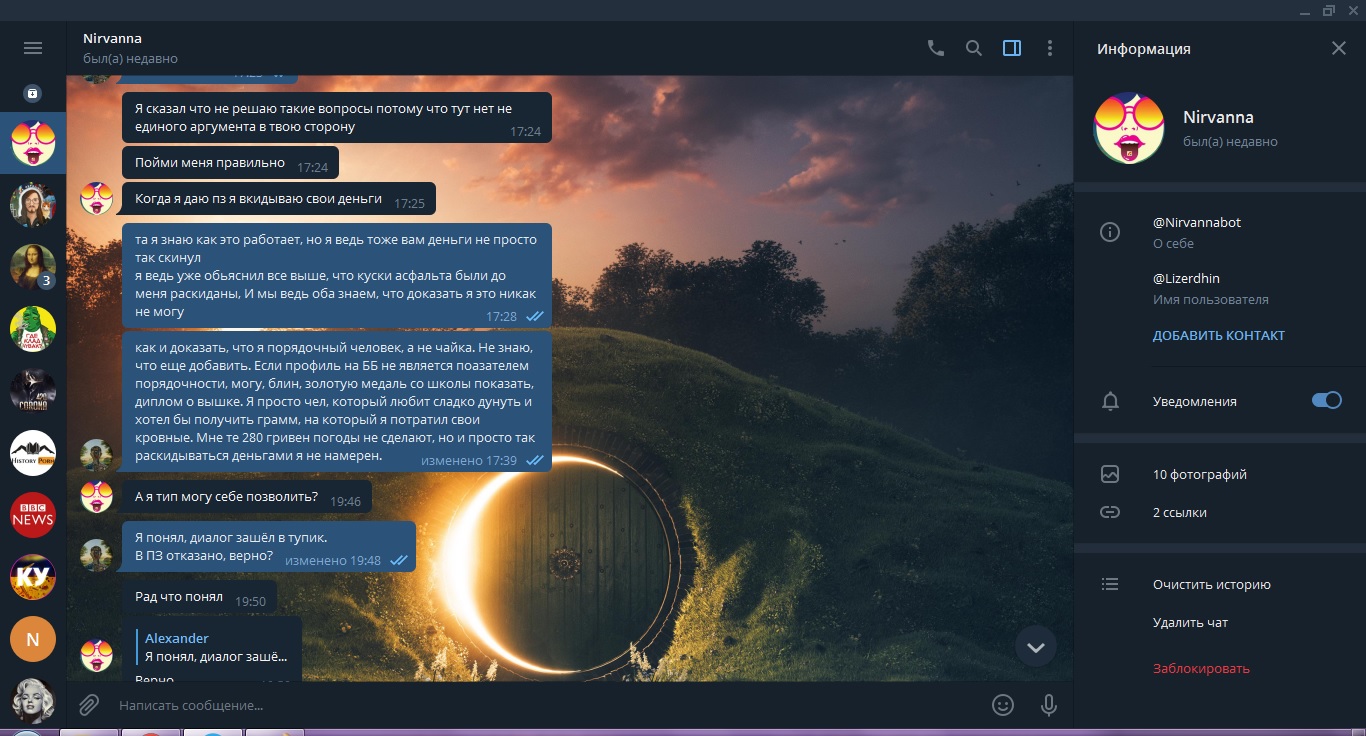Open the three-dot chat options menu

[x=1050, y=48]
